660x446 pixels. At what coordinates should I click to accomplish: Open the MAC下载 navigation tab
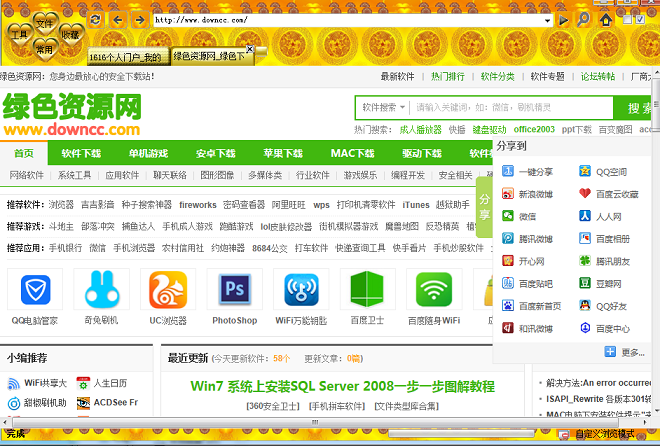click(352, 153)
